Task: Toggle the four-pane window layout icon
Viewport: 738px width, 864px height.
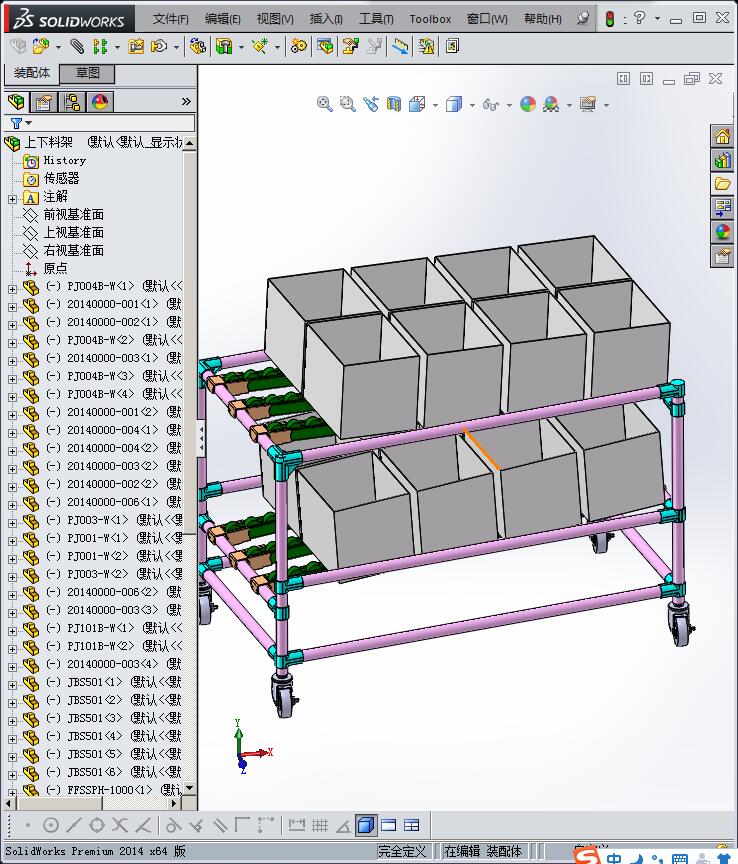Action: click(412, 825)
